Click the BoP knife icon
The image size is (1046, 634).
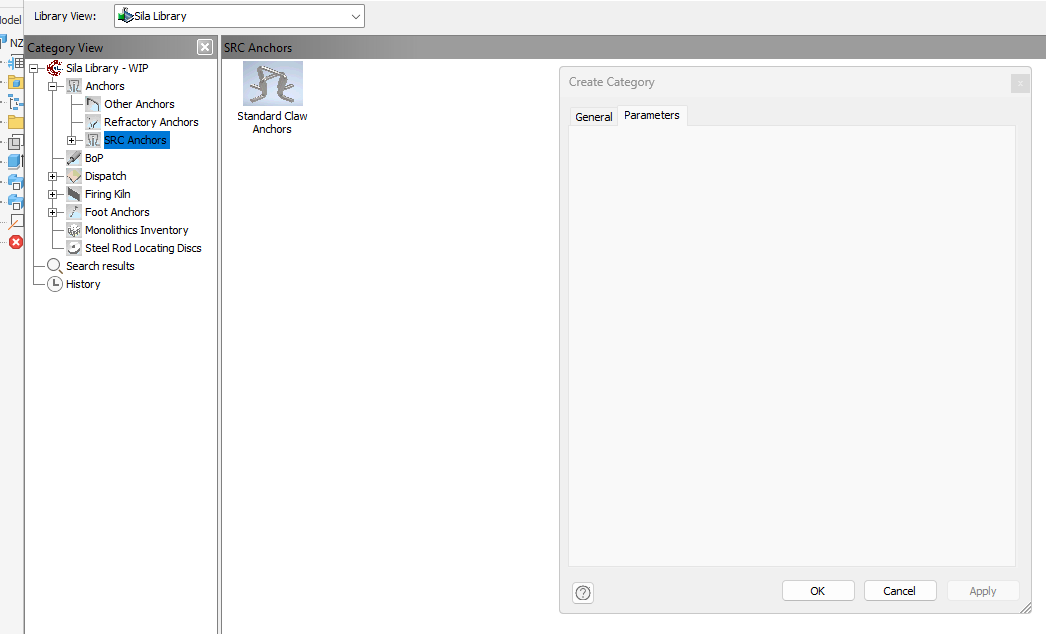coord(73,158)
